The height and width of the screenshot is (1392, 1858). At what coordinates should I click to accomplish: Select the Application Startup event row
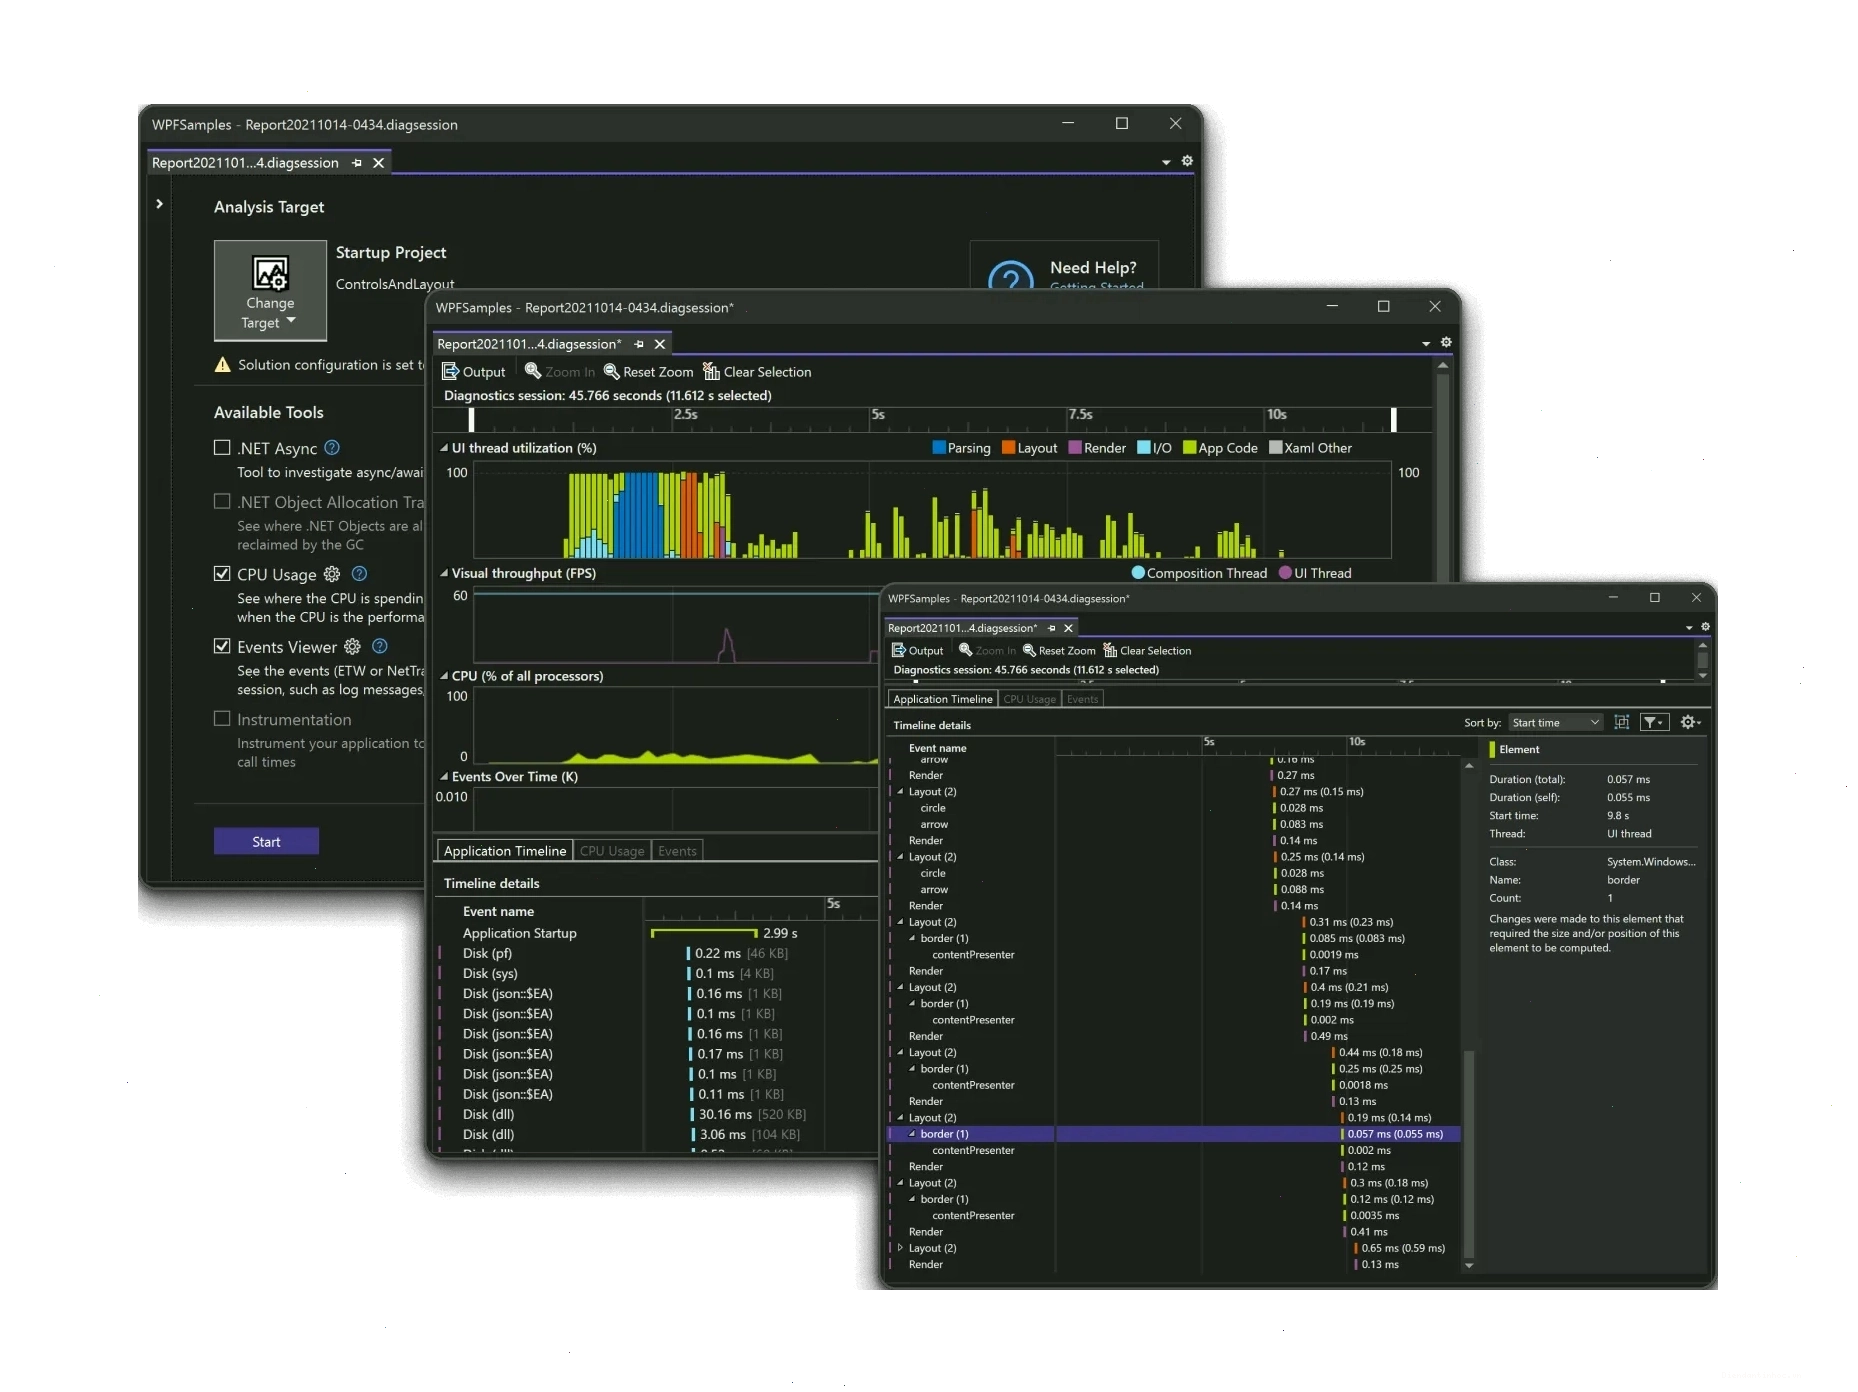pos(656,933)
